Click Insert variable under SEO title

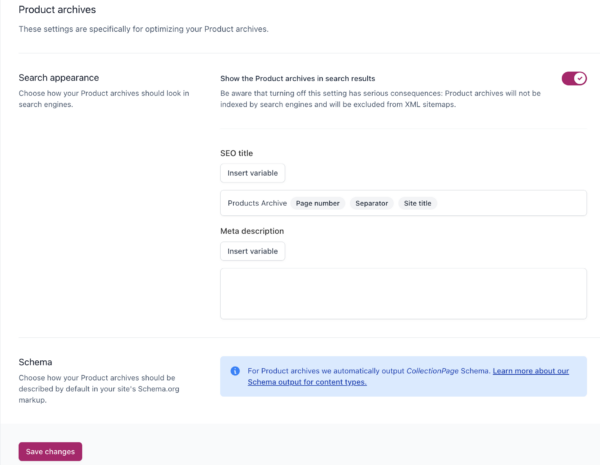click(x=252, y=173)
